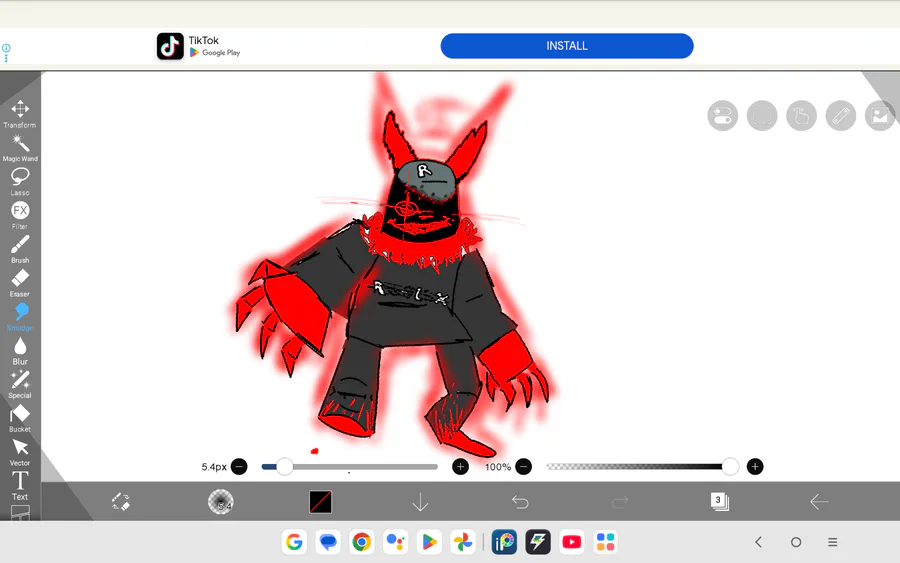Open the layers panel showing 3
This screenshot has width=900, height=563.
[719, 502]
